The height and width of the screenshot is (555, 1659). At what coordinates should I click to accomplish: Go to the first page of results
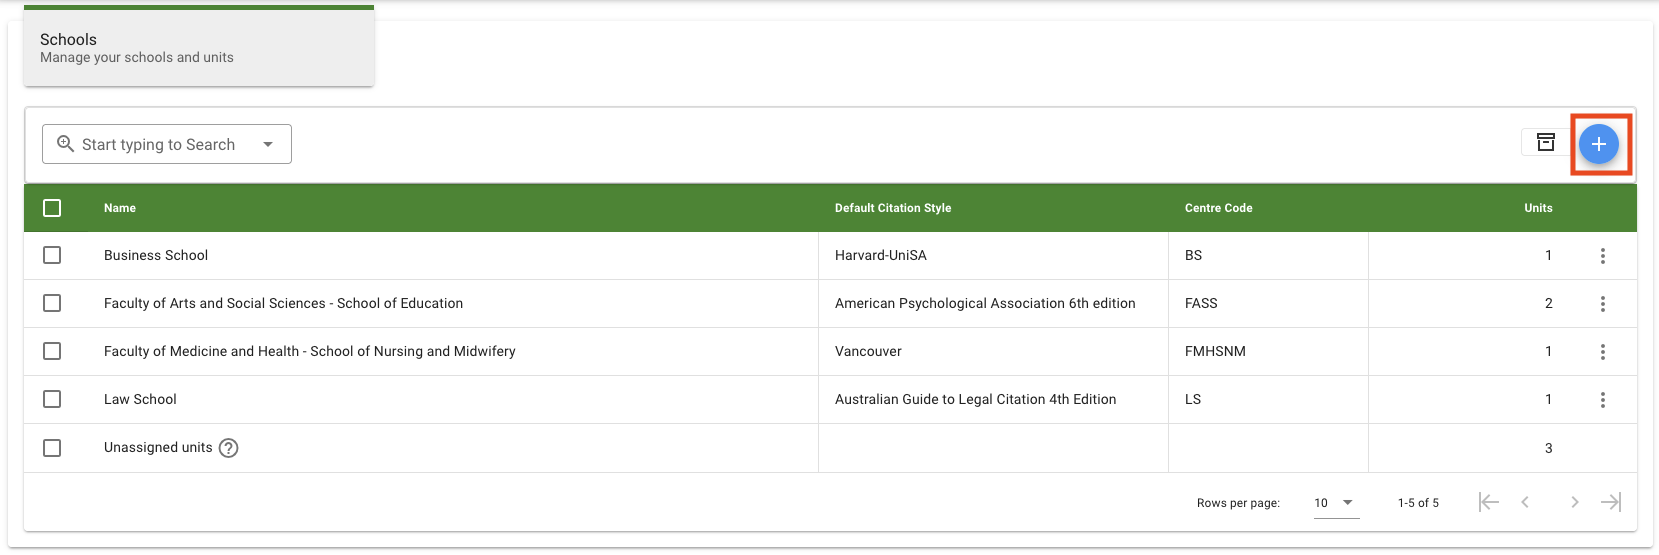pyautogui.click(x=1488, y=502)
